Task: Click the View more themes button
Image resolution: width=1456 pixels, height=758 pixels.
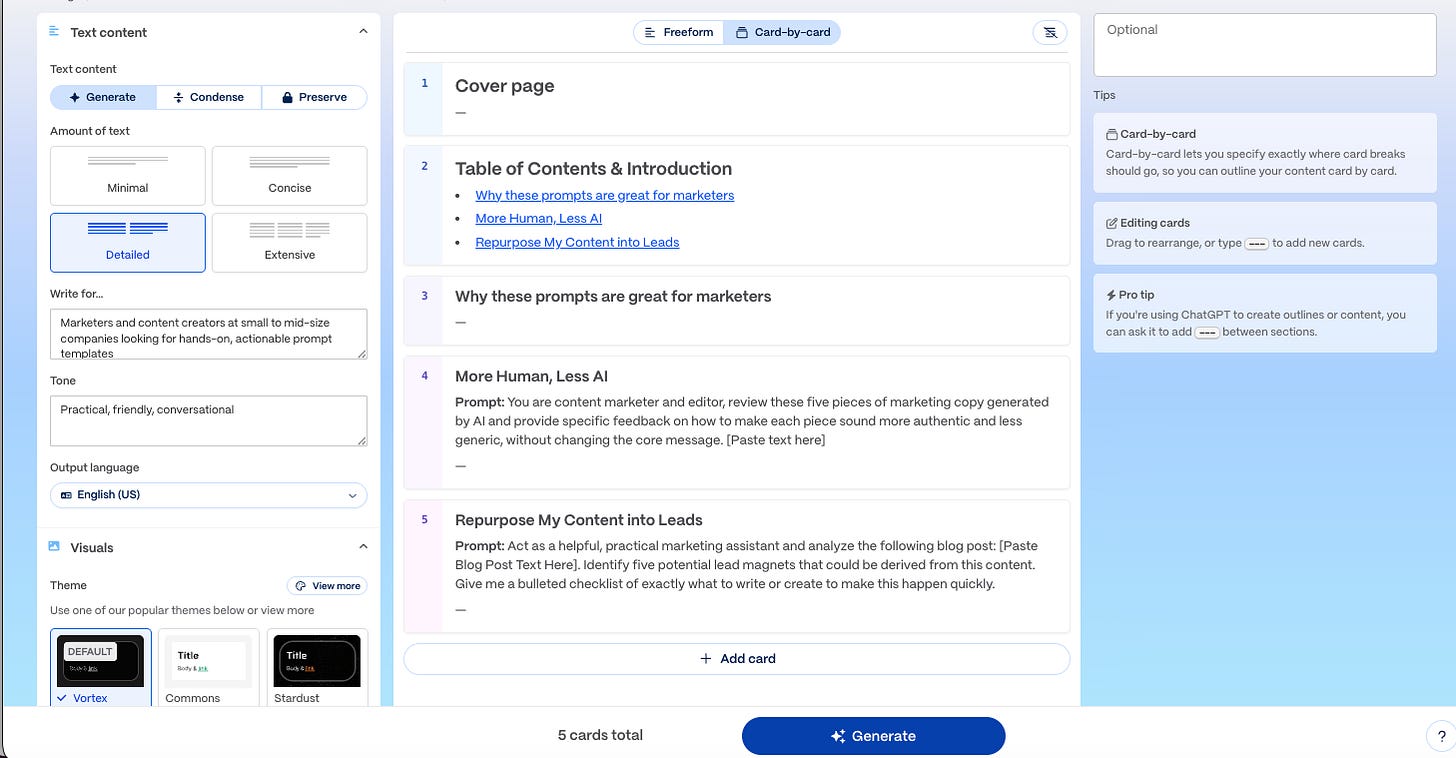Action: (x=327, y=586)
